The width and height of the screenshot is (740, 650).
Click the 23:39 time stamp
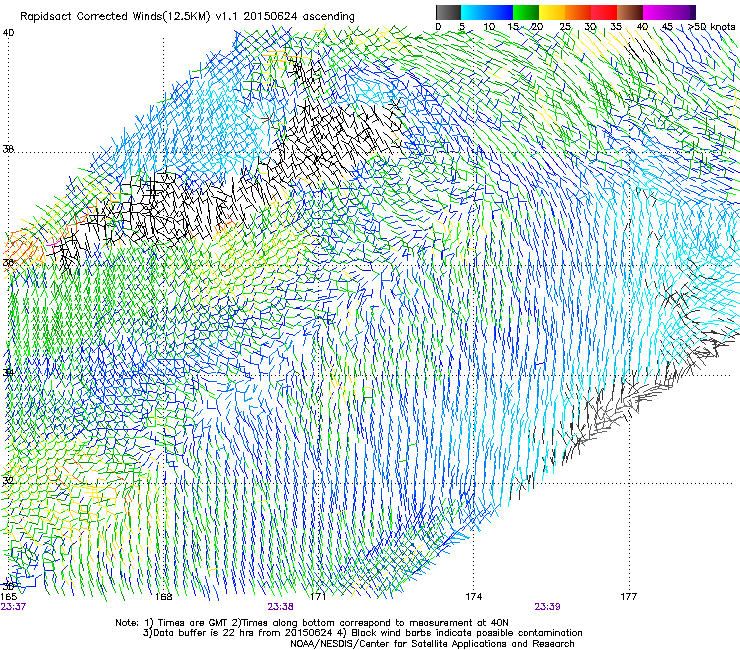coord(547,607)
